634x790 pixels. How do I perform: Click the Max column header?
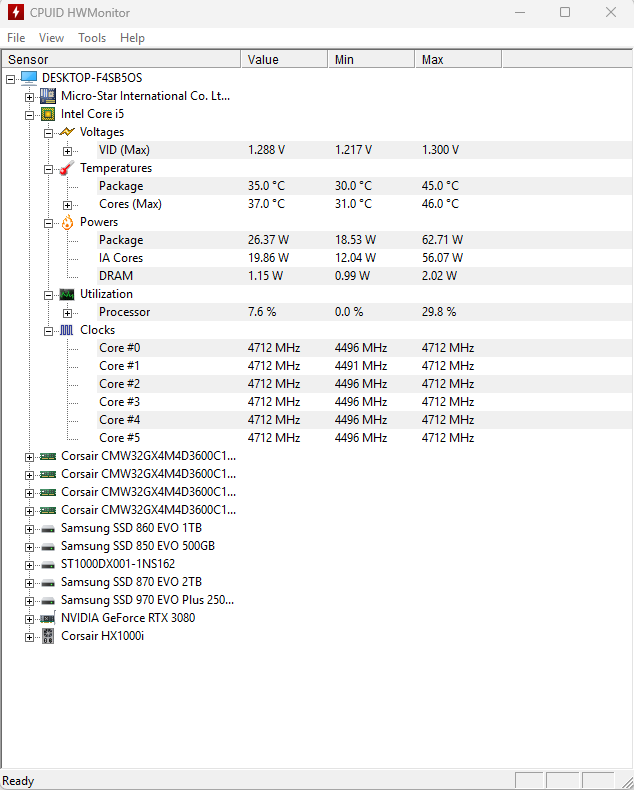click(x=458, y=60)
